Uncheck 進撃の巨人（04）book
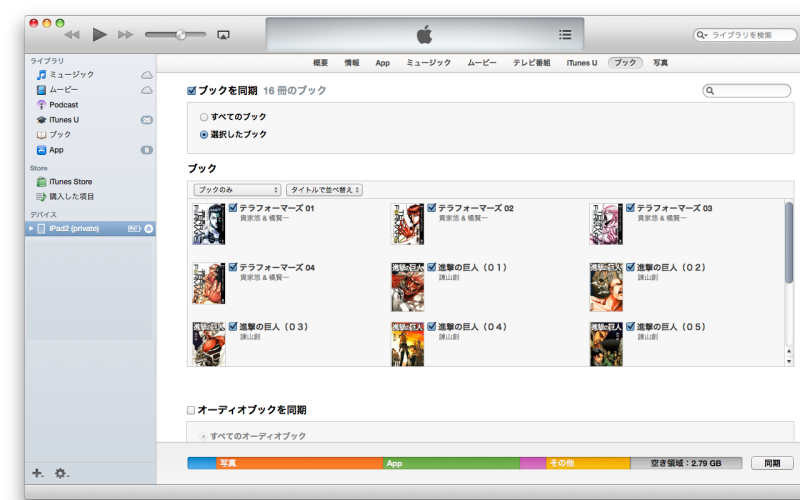This screenshot has height=500, width=800. [432, 327]
